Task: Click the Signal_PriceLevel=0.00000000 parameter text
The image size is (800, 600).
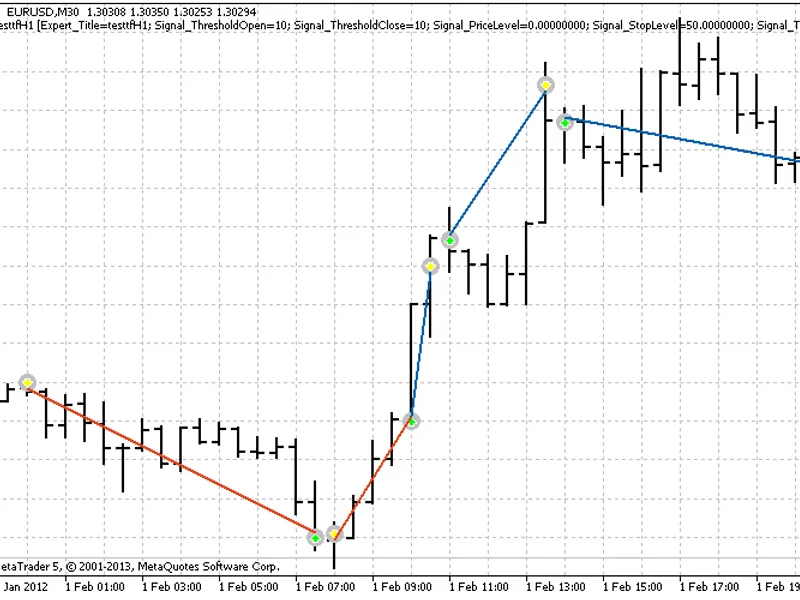Action: [510, 25]
